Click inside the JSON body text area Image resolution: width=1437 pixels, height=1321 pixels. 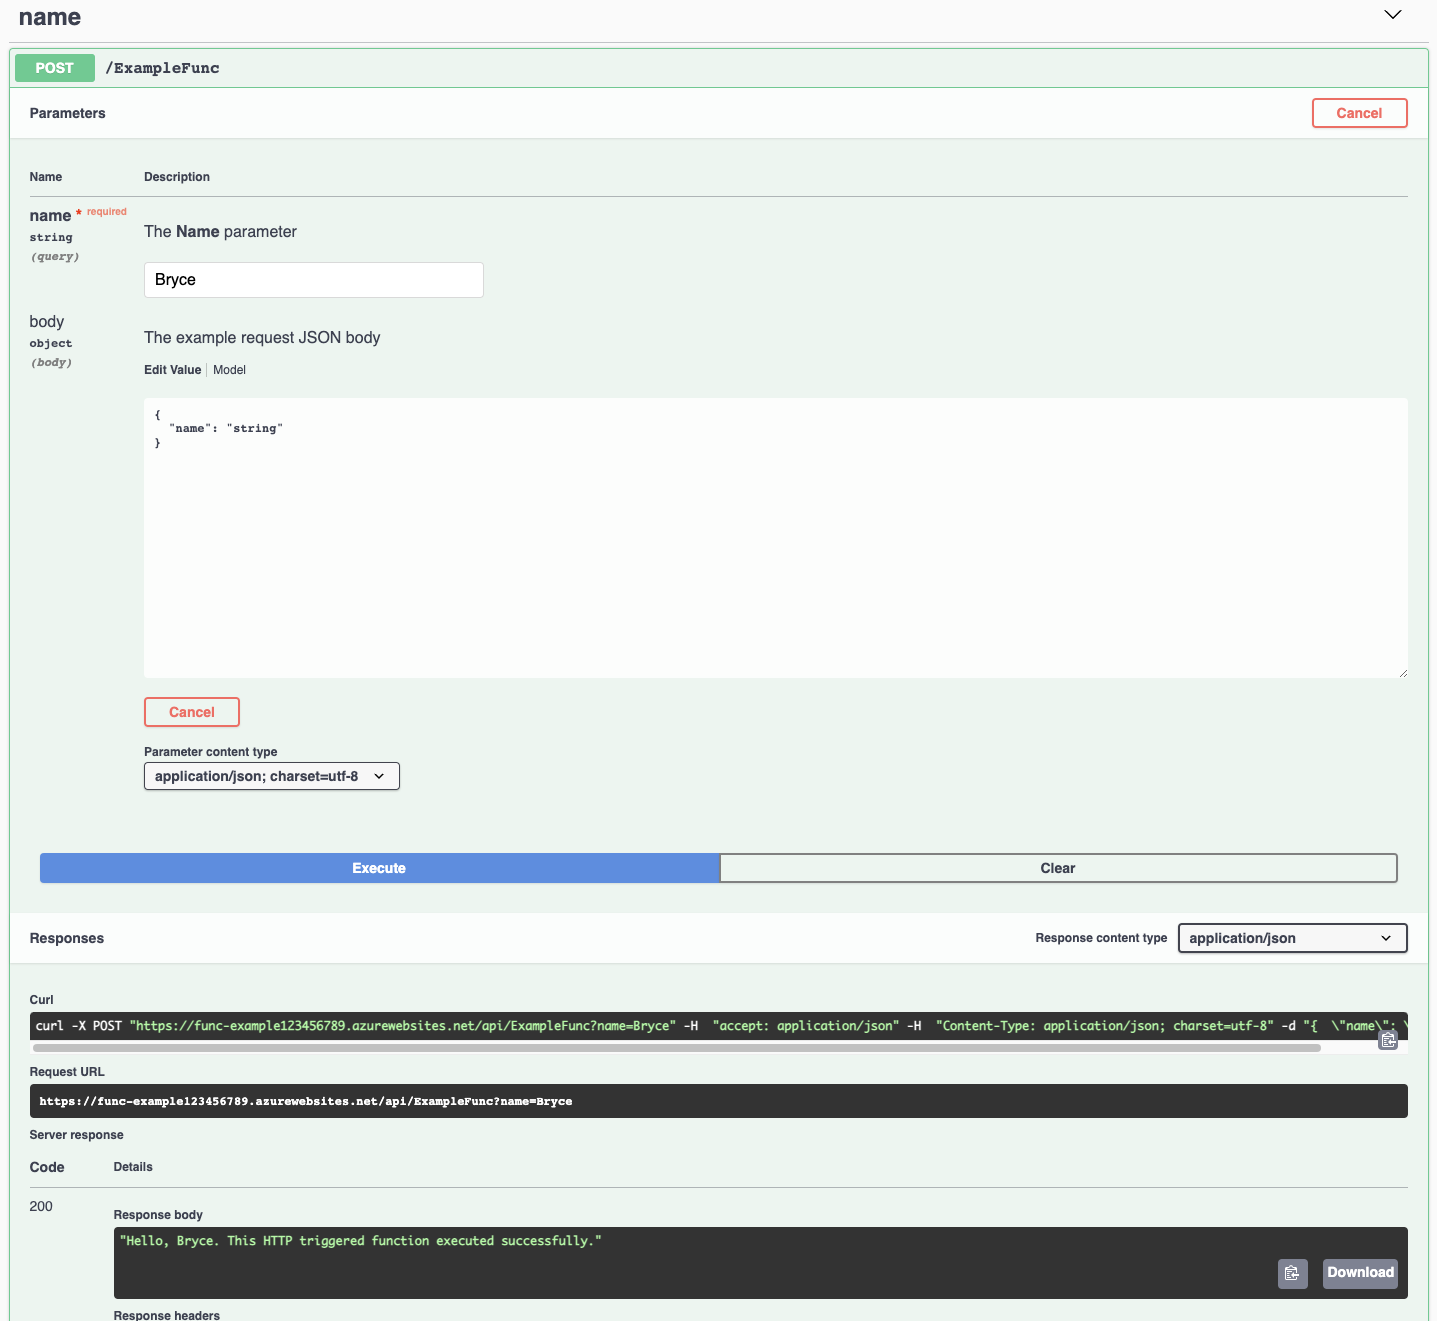tap(775, 538)
